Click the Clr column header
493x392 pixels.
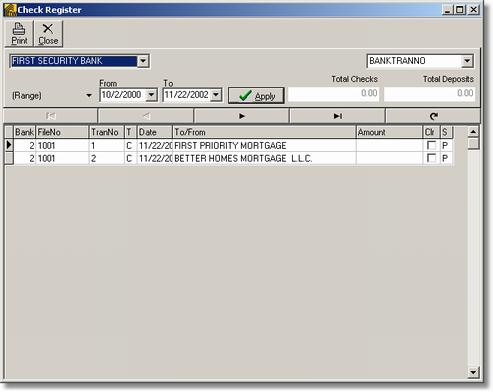tap(431, 132)
